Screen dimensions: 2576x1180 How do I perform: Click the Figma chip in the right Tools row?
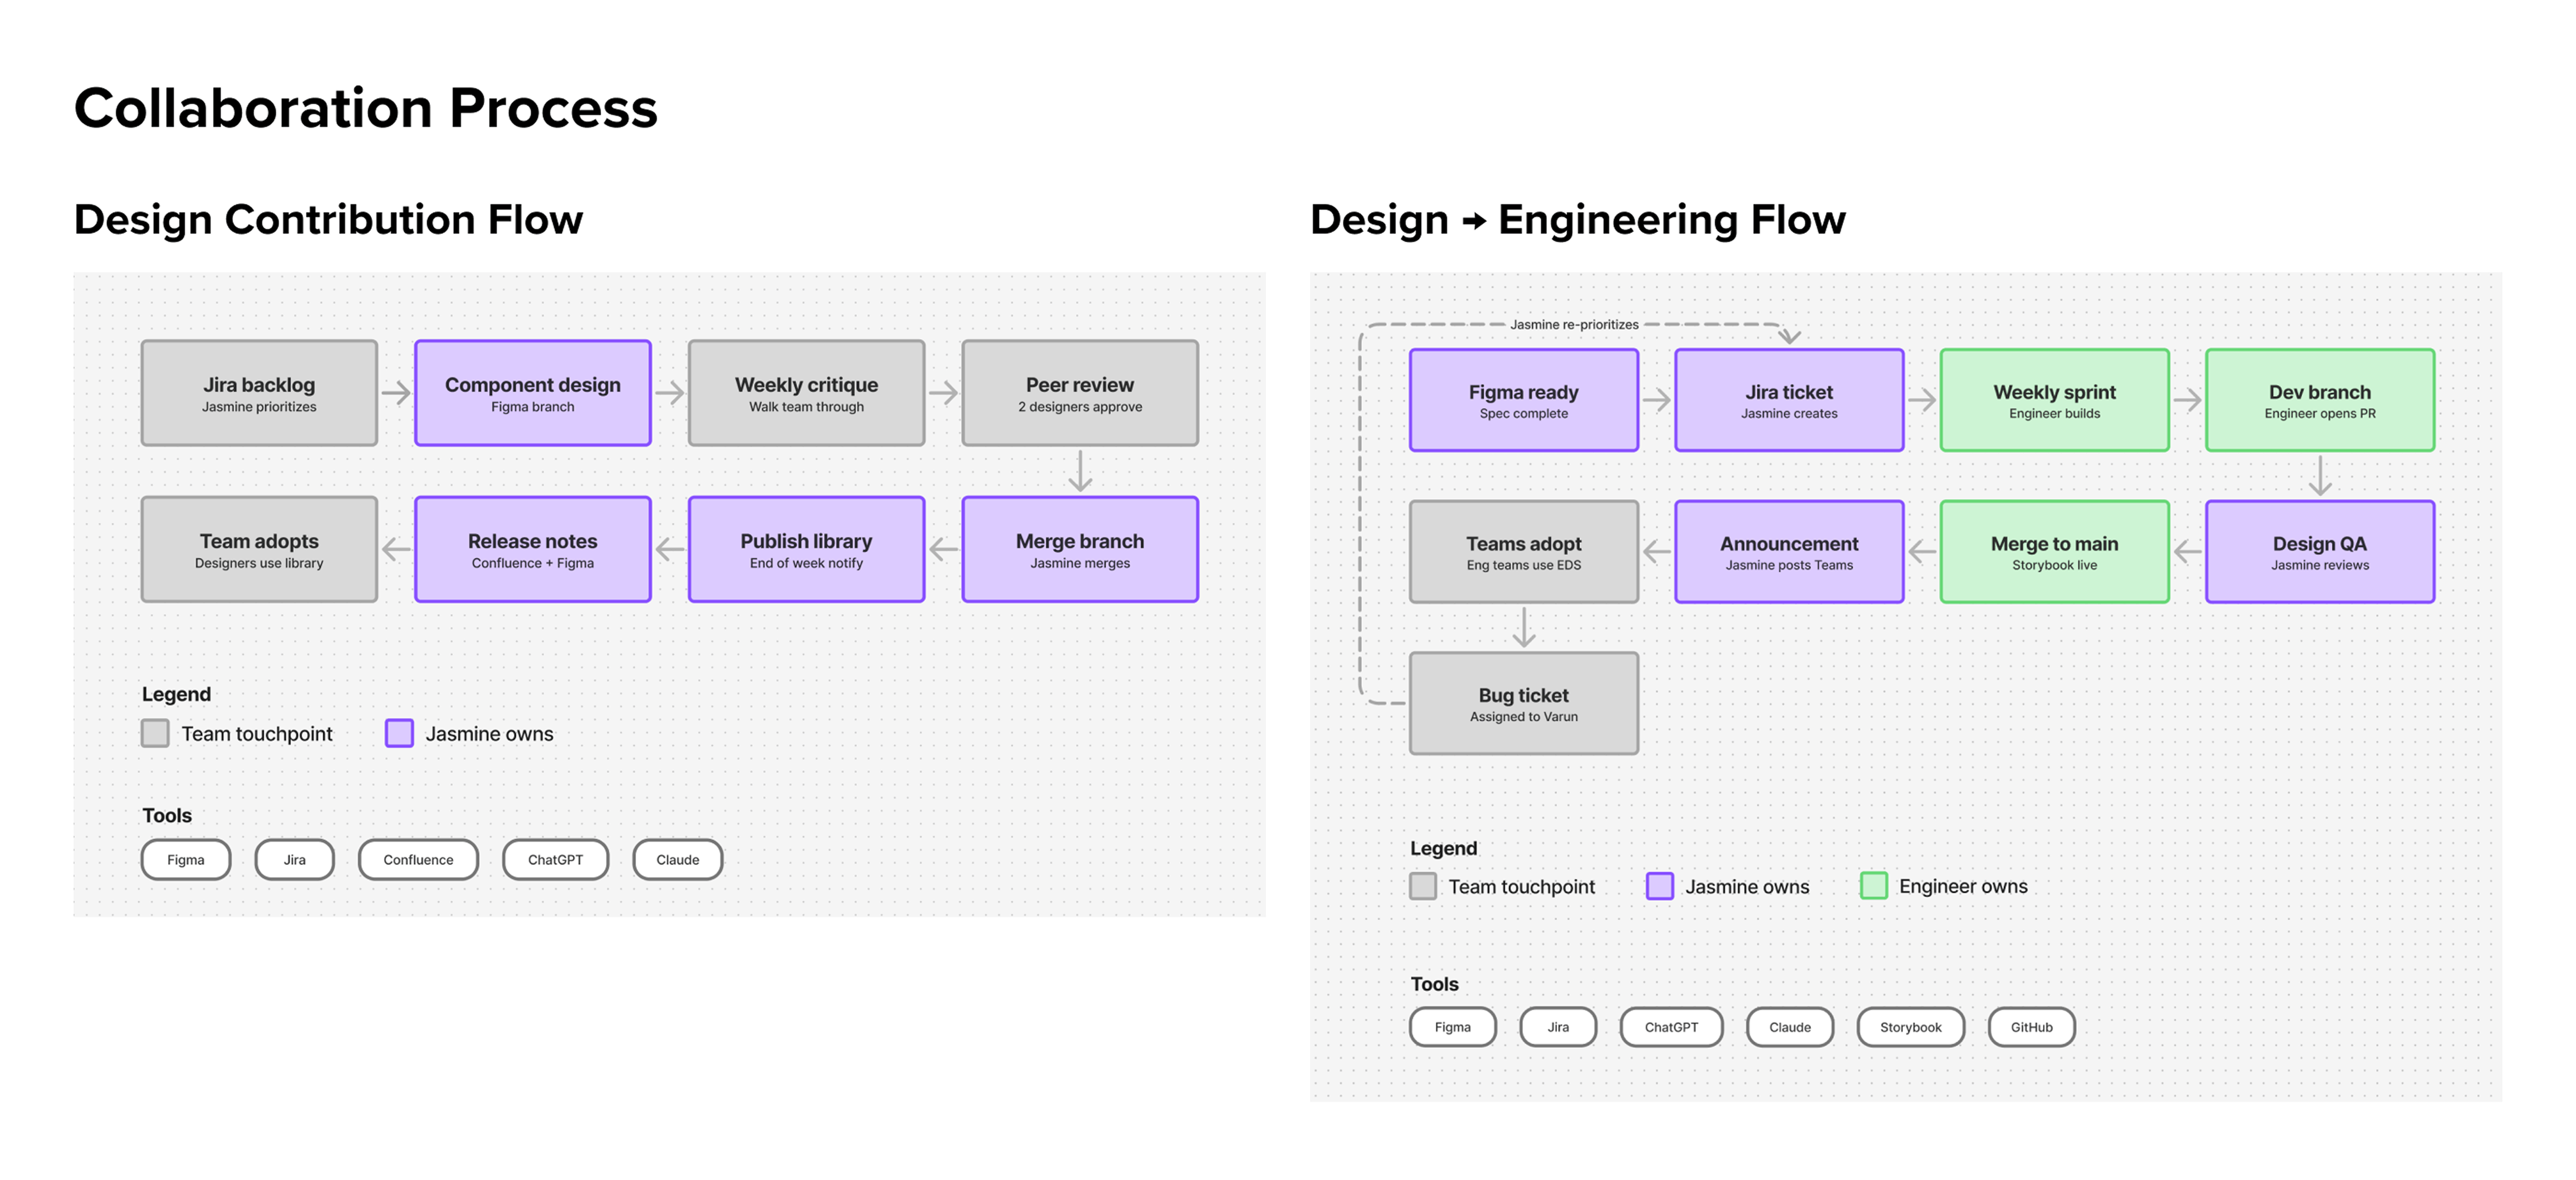[x=1452, y=1027]
